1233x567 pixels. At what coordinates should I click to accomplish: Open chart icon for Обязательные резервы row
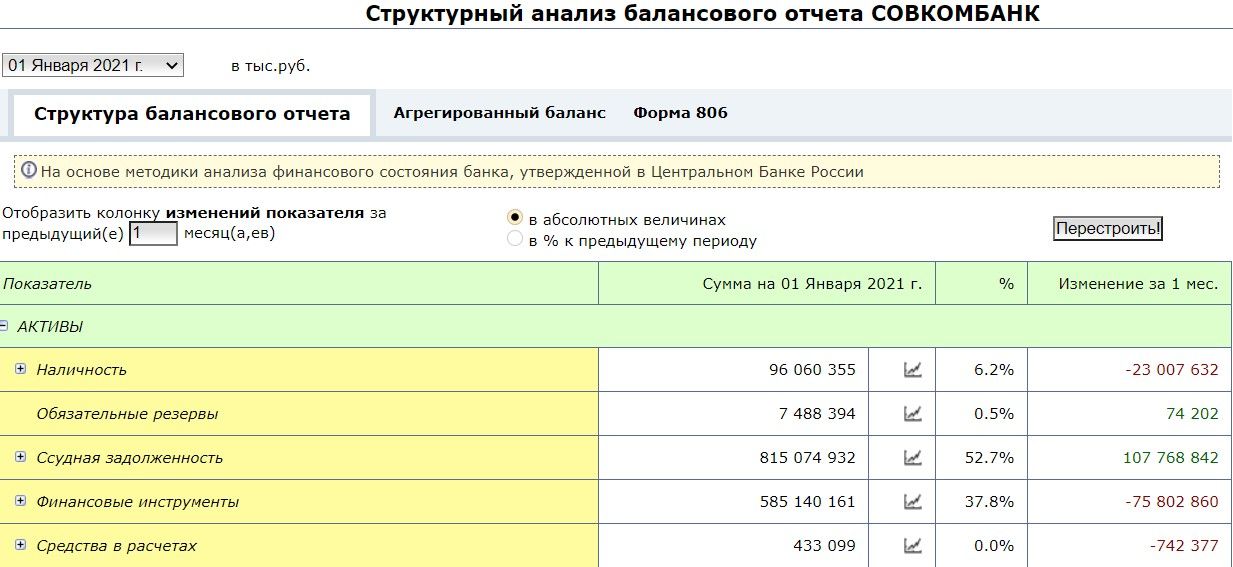[912, 414]
